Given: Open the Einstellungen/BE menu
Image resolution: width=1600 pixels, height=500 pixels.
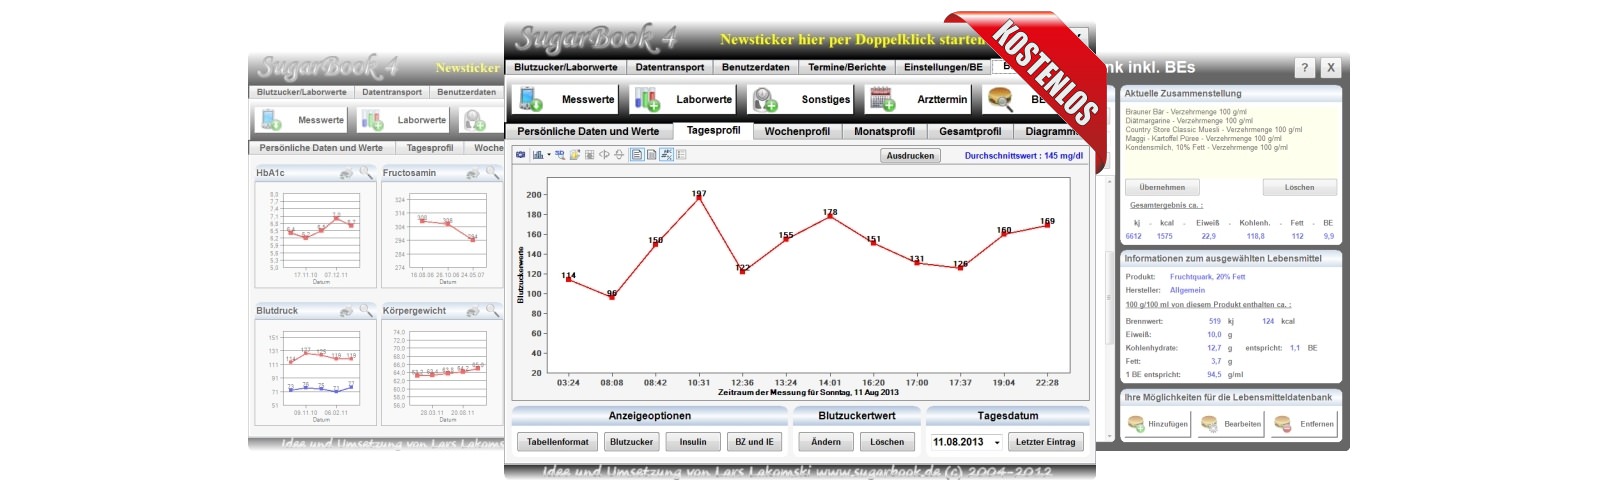Looking at the screenshot, I should click(x=943, y=67).
